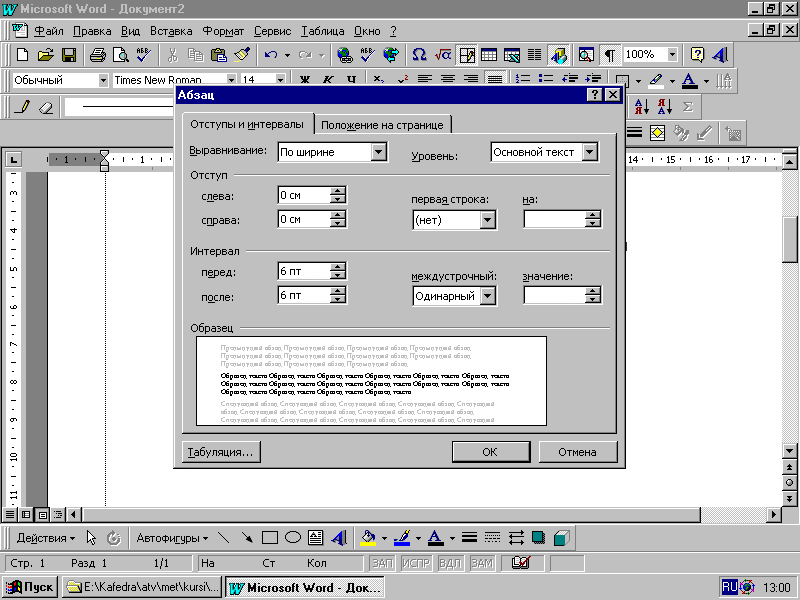Viewport: 800px width, 600px height.
Task: Open the первая строка dropdown
Action: tap(488, 220)
